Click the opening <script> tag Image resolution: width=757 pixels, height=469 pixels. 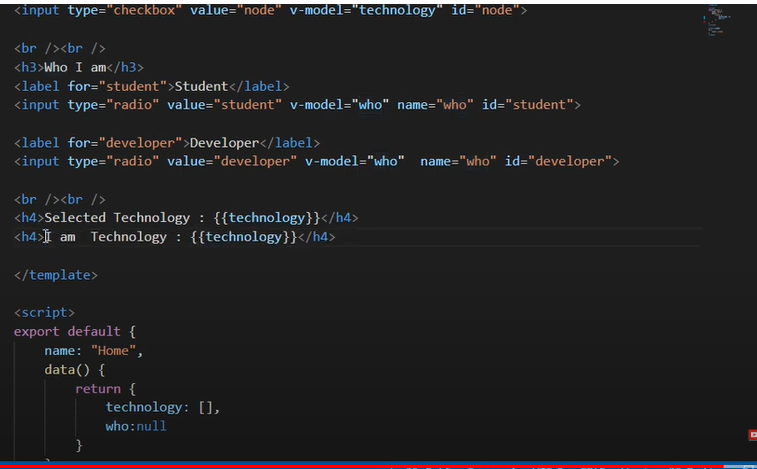click(x=44, y=313)
